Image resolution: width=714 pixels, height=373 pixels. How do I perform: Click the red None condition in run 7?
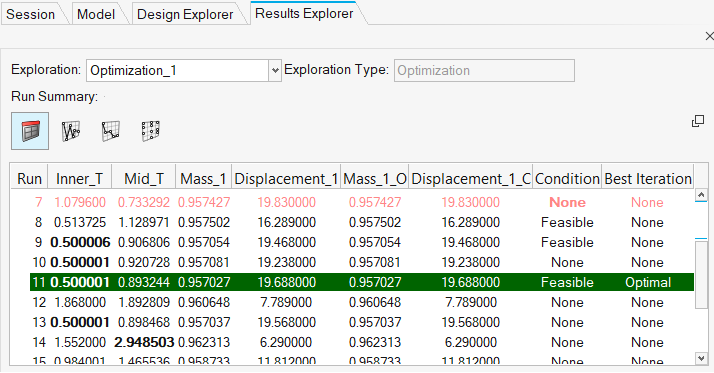567,202
